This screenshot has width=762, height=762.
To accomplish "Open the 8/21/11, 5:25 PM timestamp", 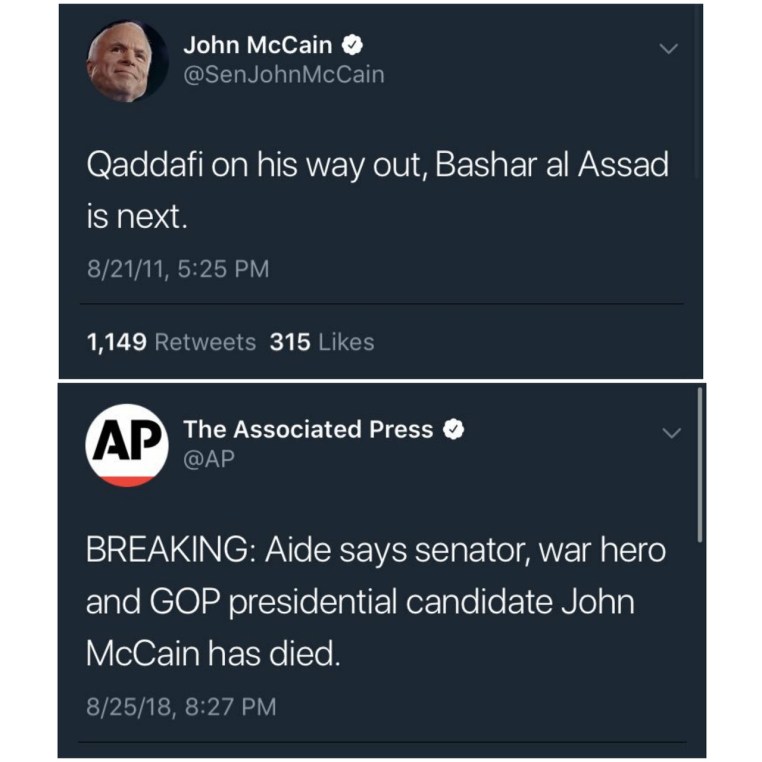I will pos(178,269).
